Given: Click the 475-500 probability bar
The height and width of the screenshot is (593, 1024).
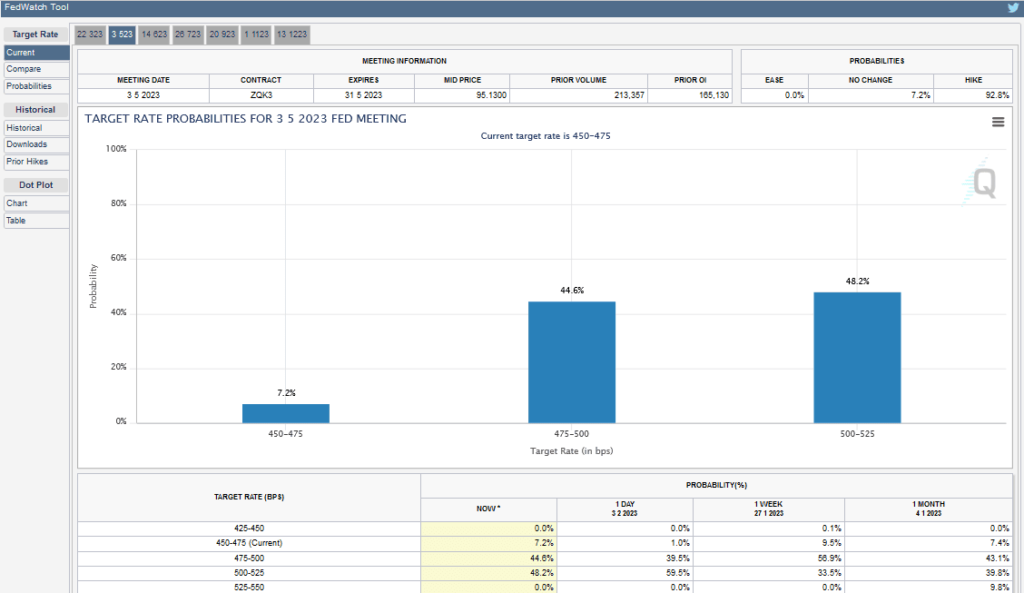Looking at the screenshot, I should 572,360.
